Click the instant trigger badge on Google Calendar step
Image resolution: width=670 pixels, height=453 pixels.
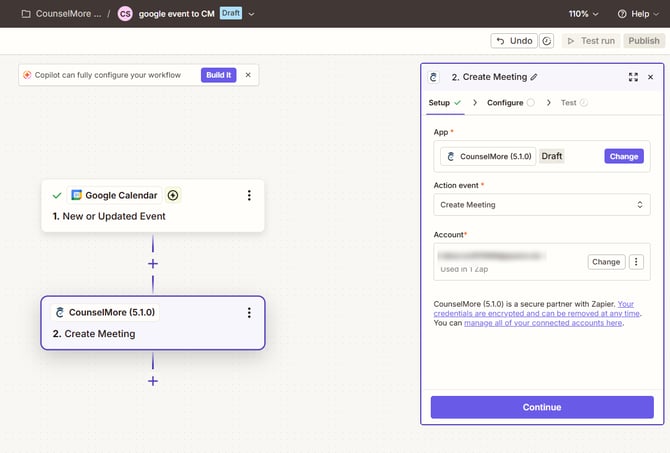[173, 195]
